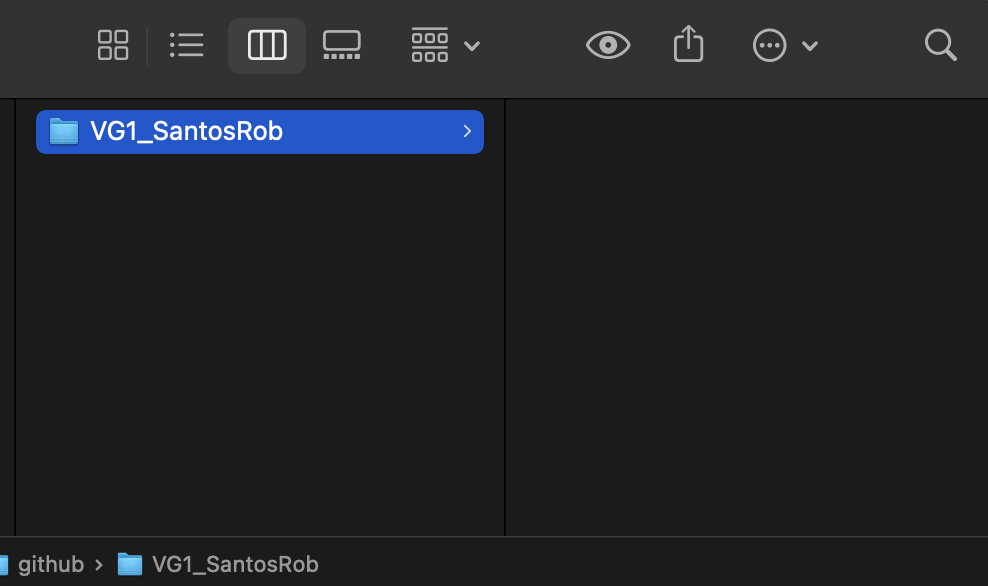Go to github in the path bar
The height and width of the screenshot is (586, 988).
pyautogui.click(x=50, y=564)
